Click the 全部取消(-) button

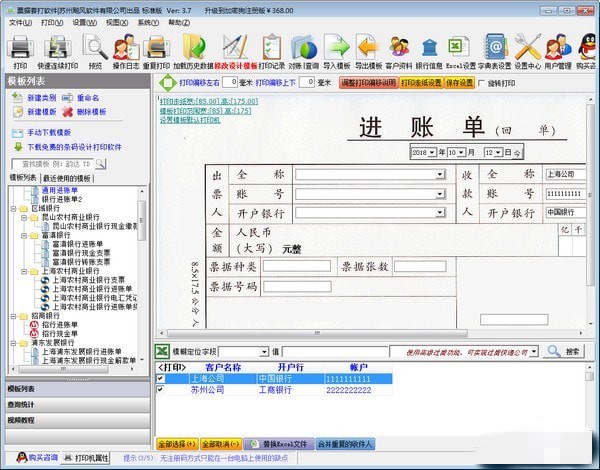tap(221, 444)
